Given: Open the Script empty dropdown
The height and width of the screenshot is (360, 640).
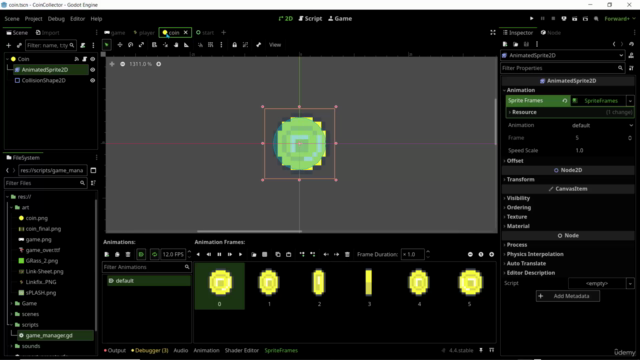Looking at the screenshot, I should [630, 283].
